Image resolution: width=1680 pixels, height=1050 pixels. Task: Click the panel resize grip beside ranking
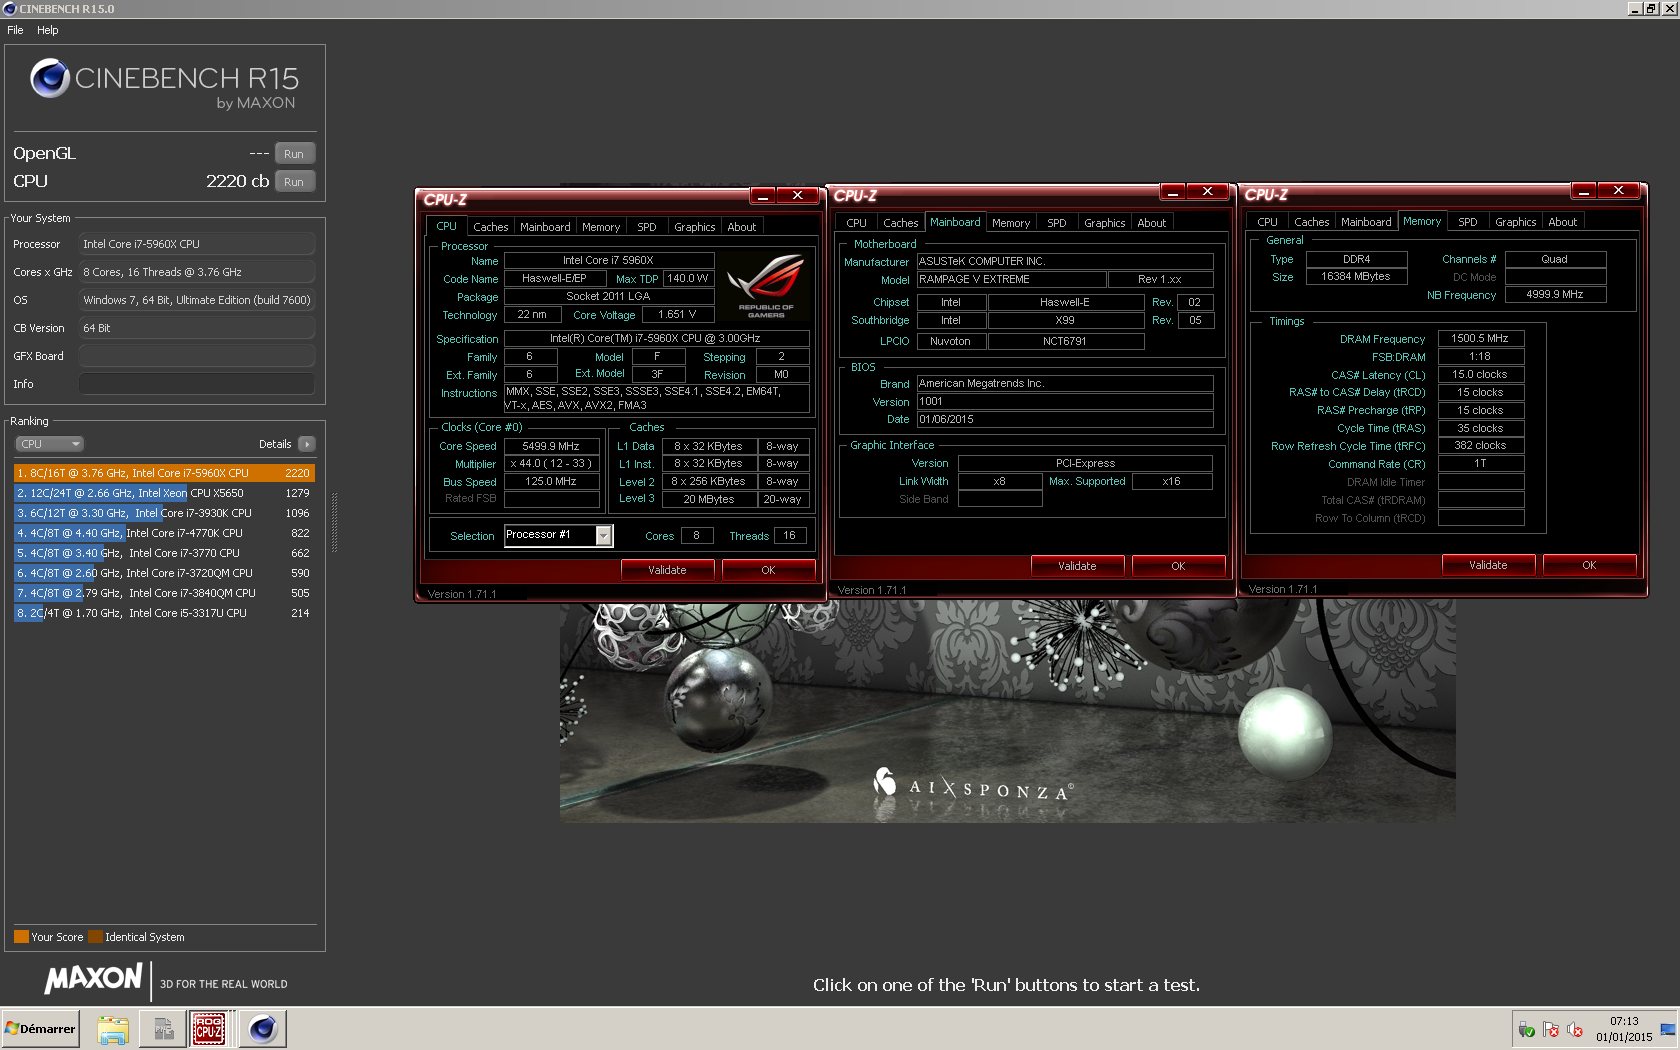click(334, 522)
